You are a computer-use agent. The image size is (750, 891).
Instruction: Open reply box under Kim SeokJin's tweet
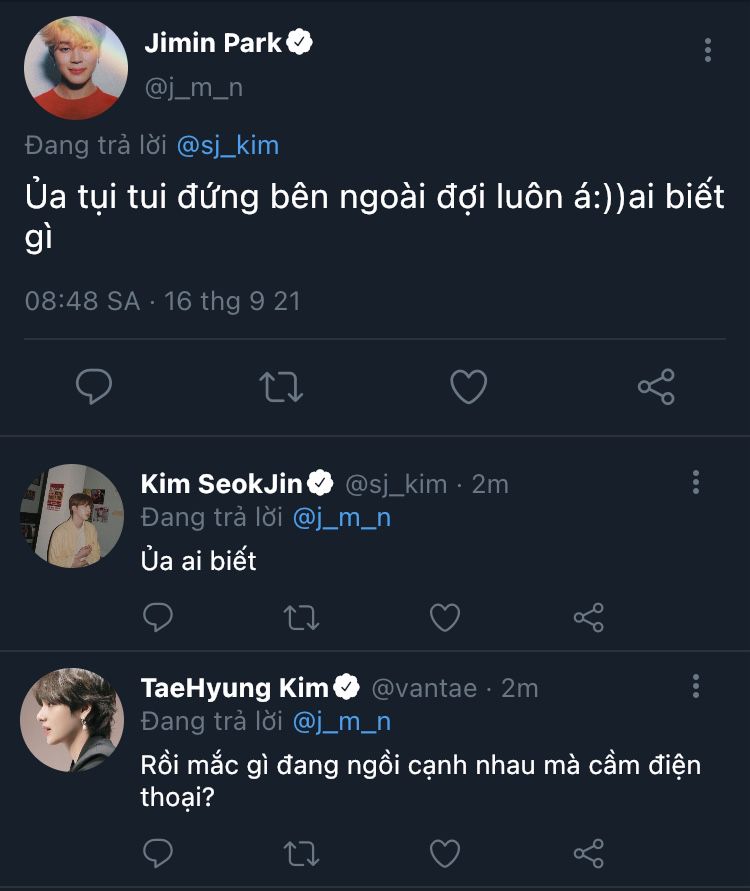pyautogui.click(x=158, y=617)
